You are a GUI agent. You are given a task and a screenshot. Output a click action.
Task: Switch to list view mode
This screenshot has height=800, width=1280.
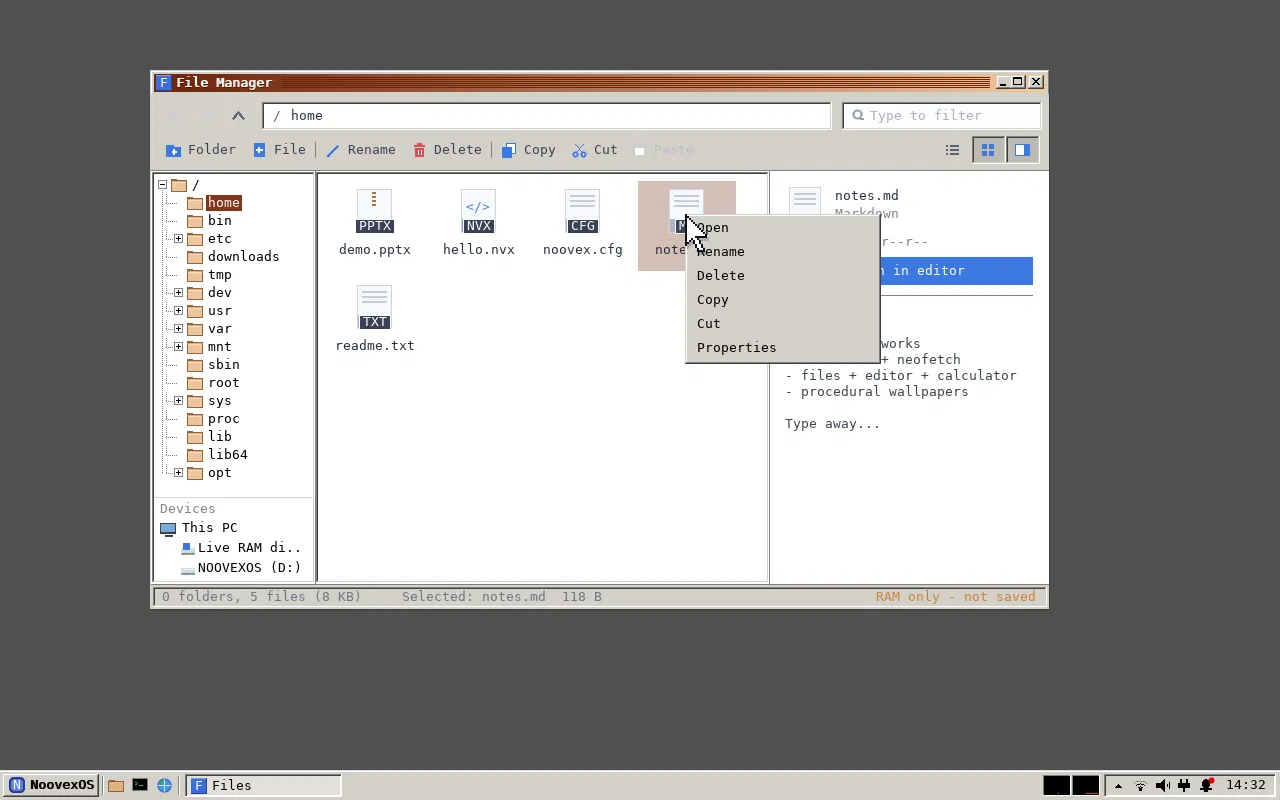pyautogui.click(x=952, y=150)
